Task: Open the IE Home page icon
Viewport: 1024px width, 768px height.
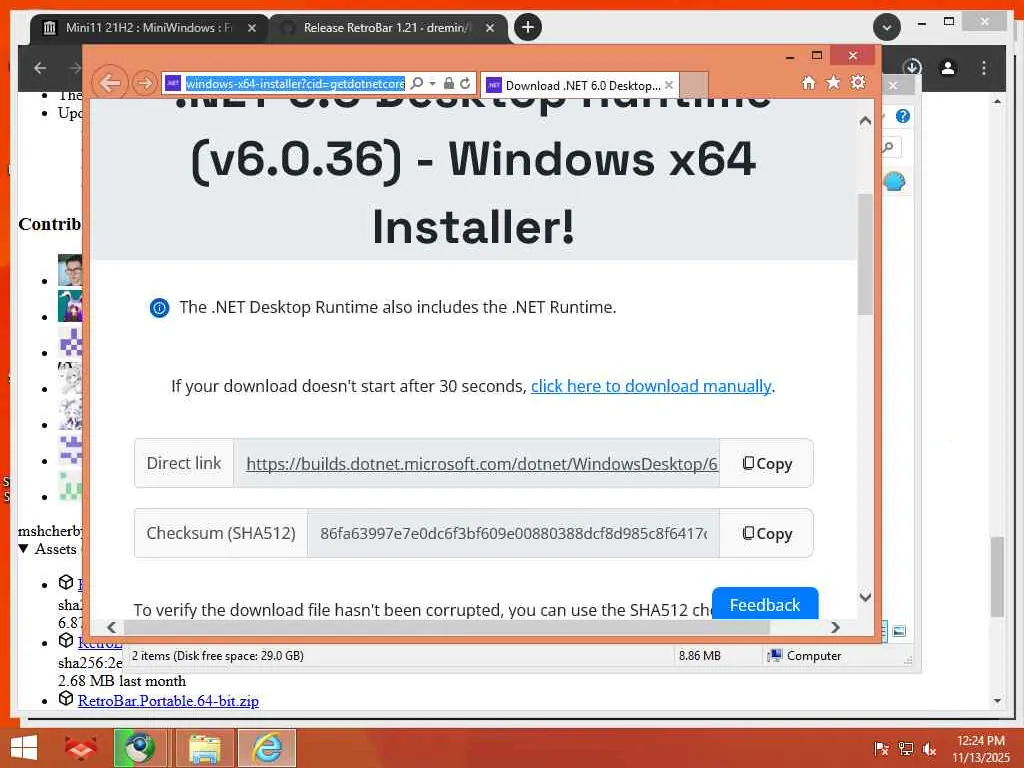Action: (808, 83)
